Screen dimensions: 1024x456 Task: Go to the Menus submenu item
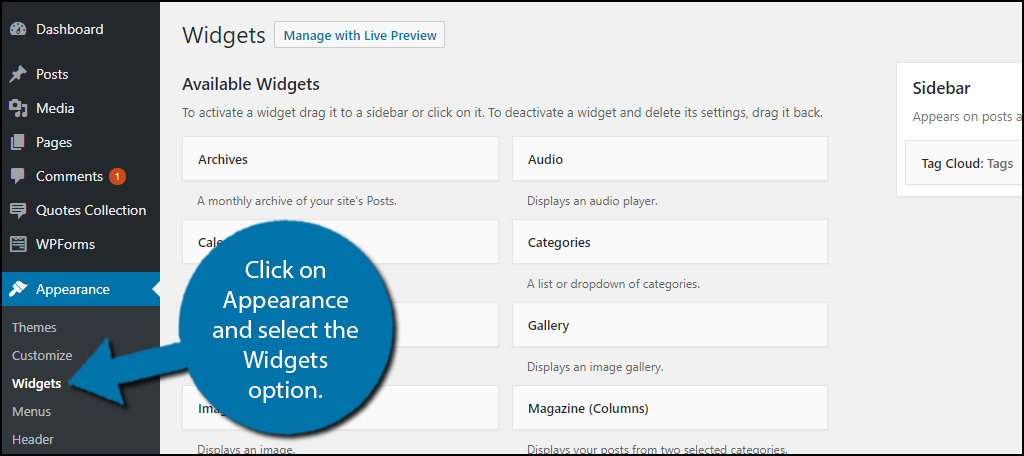pyautogui.click(x=31, y=412)
